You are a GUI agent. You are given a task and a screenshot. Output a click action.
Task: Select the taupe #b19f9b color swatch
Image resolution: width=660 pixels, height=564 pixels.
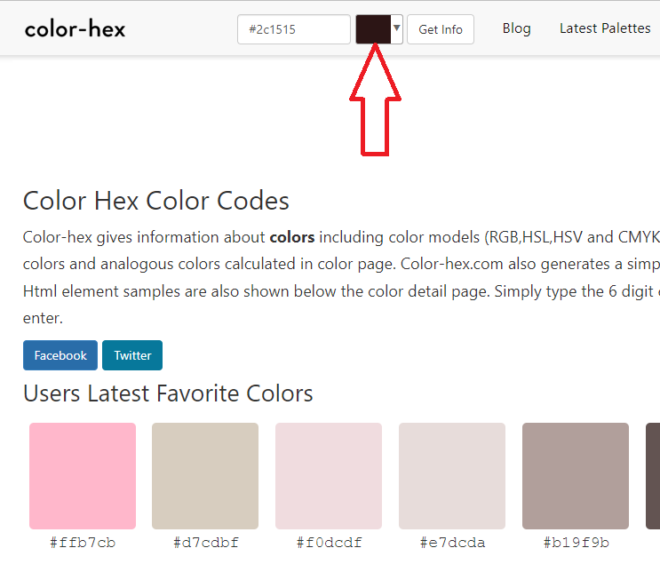(x=575, y=476)
